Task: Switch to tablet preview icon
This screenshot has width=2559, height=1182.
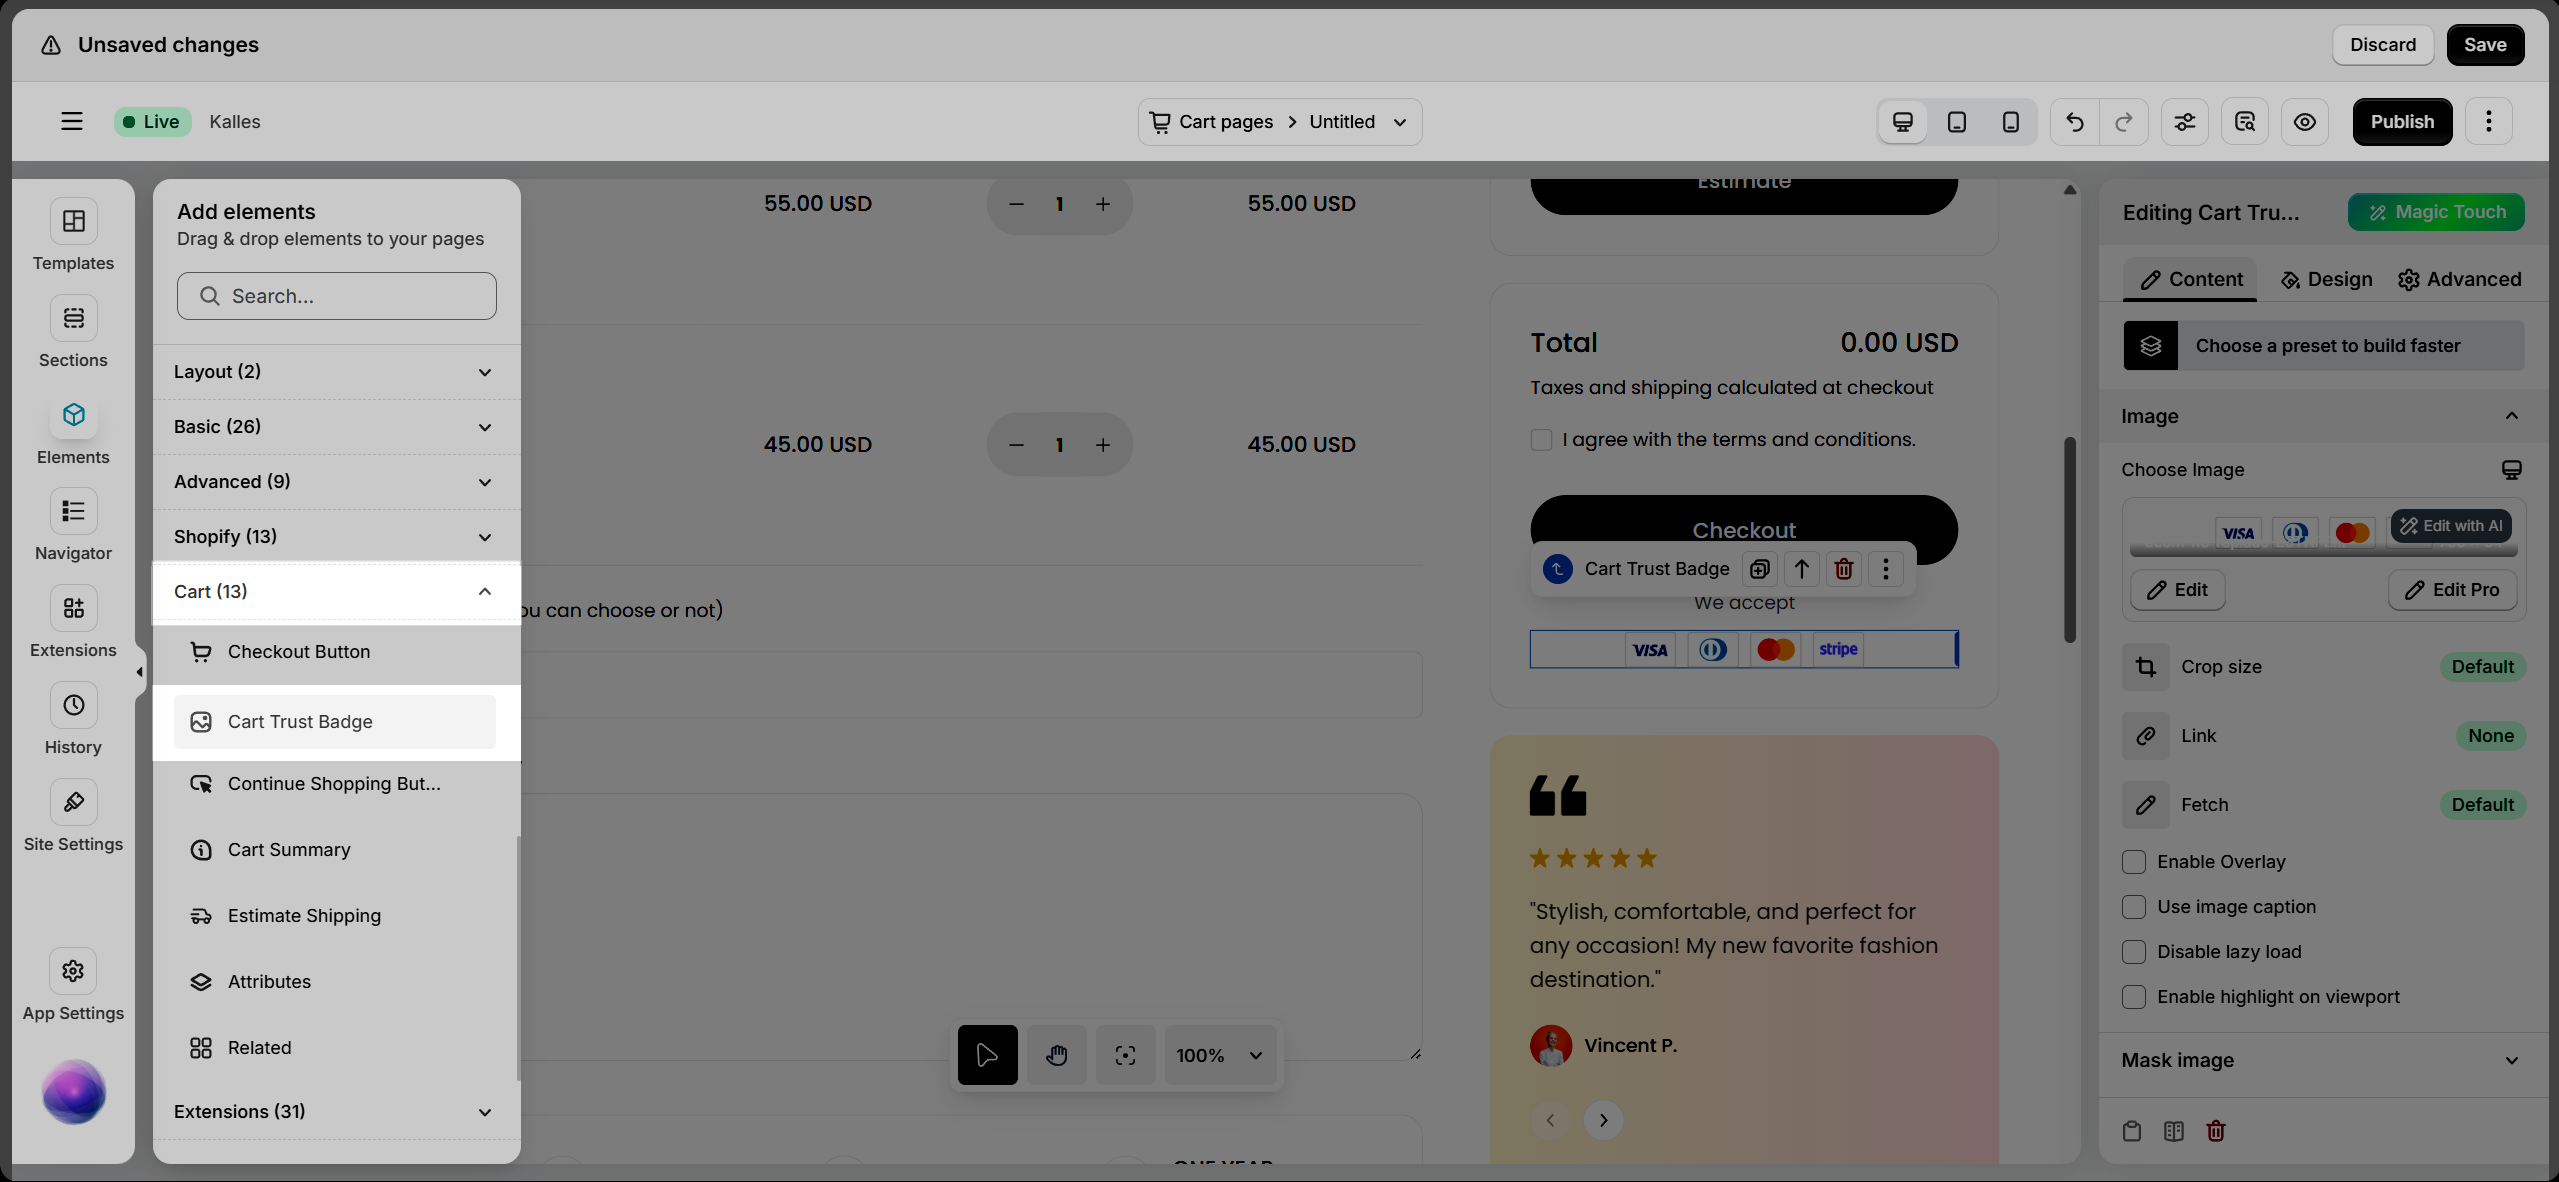Action: coord(1956,122)
